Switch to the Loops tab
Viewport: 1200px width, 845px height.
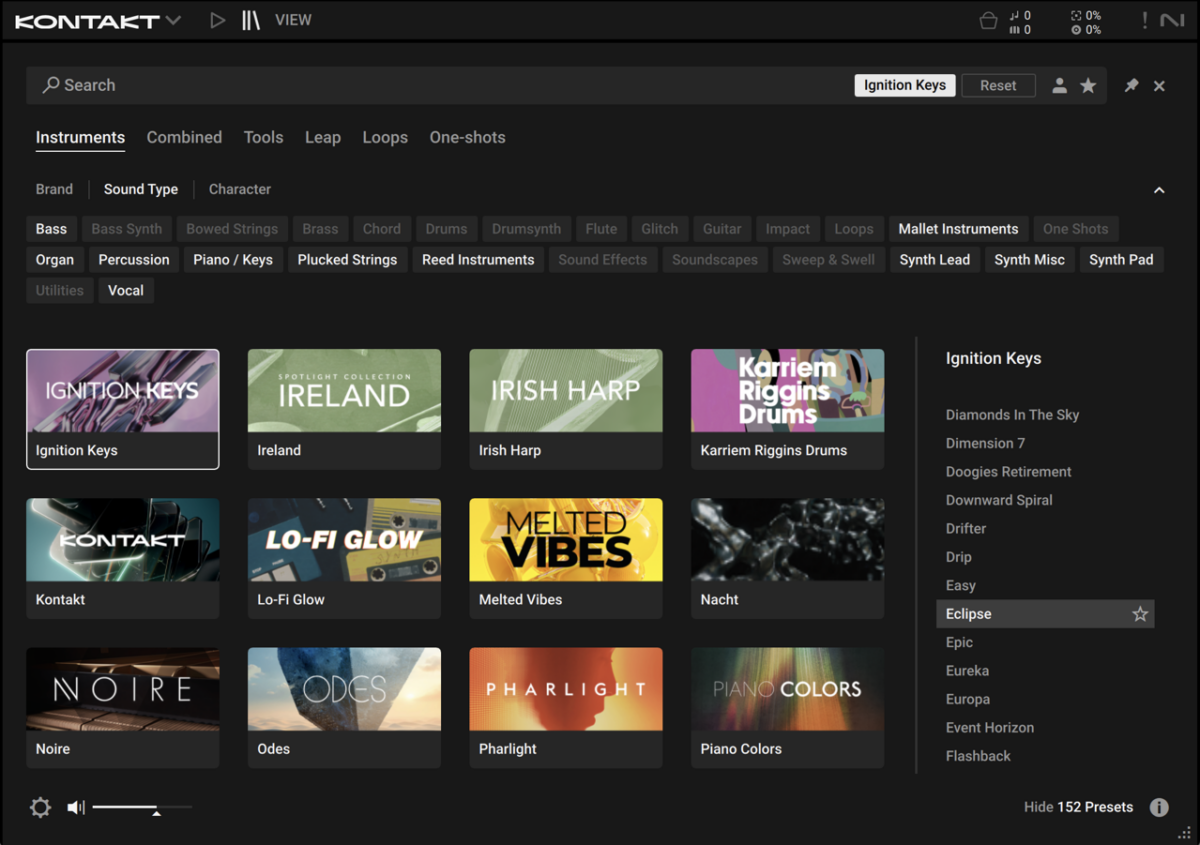coord(385,138)
